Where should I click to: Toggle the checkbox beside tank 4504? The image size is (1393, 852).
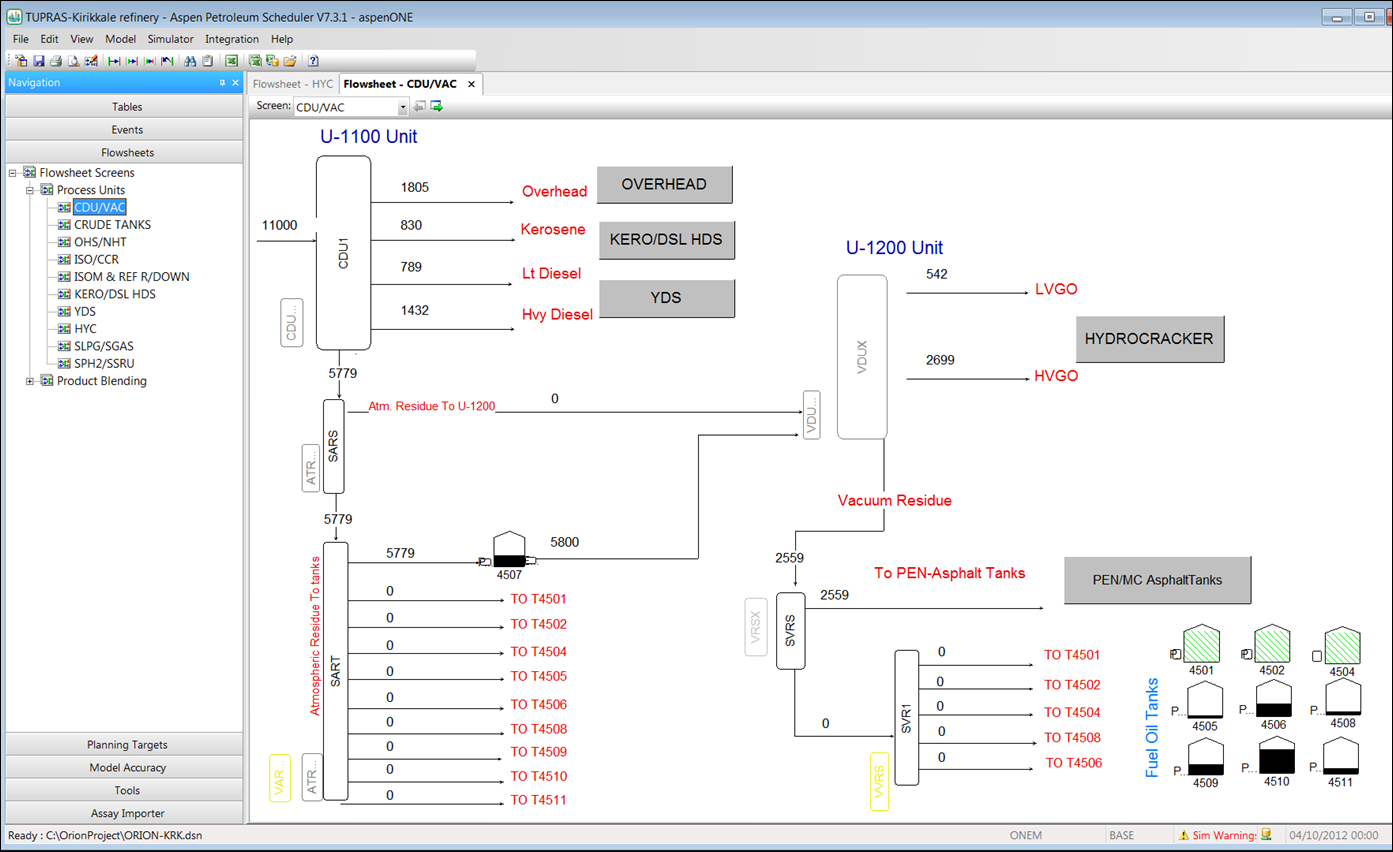[x=1317, y=656]
